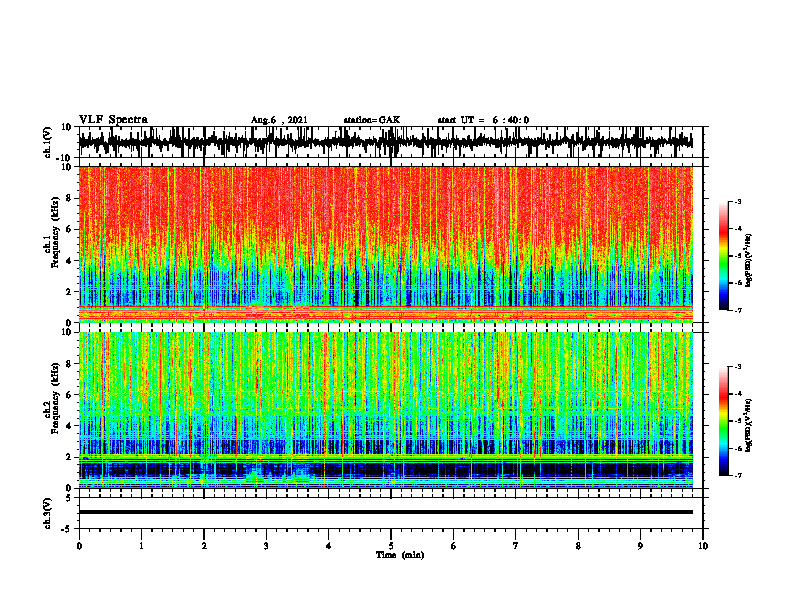The image size is (792, 612).
Task: Click the "8" kHz tick label on ch.1 frequency axis
Action: point(70,198)
